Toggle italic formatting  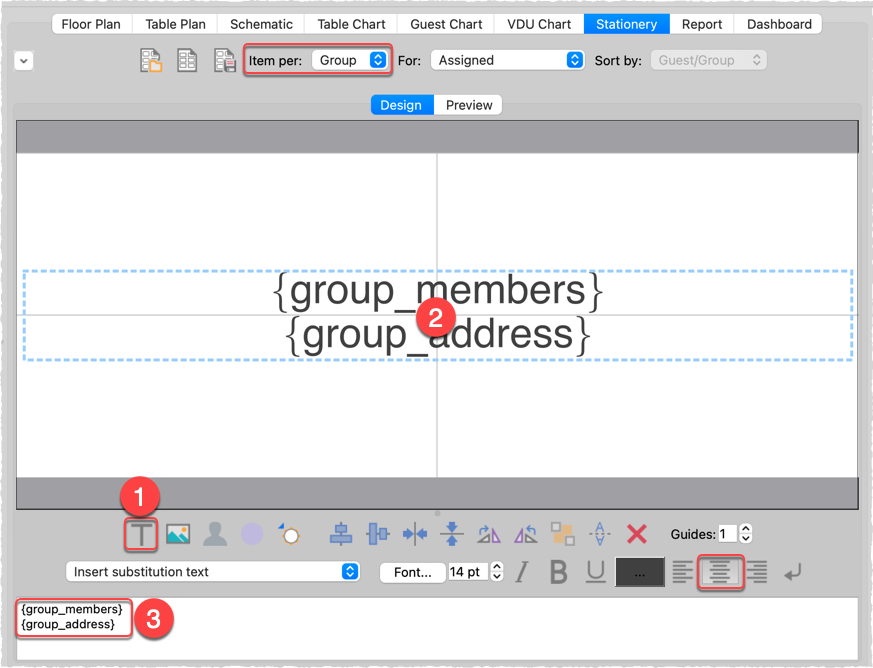point(521,571)
